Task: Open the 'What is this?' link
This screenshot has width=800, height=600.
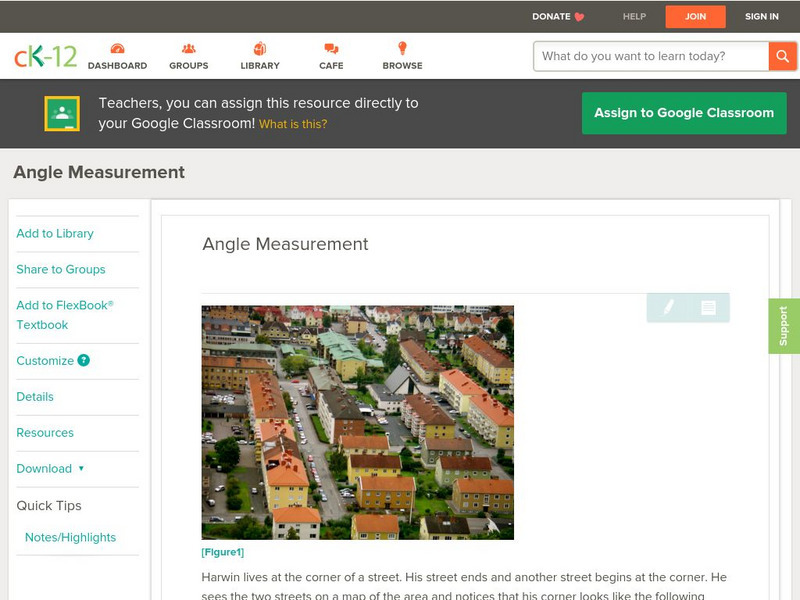Action: (x=293, y=125)
